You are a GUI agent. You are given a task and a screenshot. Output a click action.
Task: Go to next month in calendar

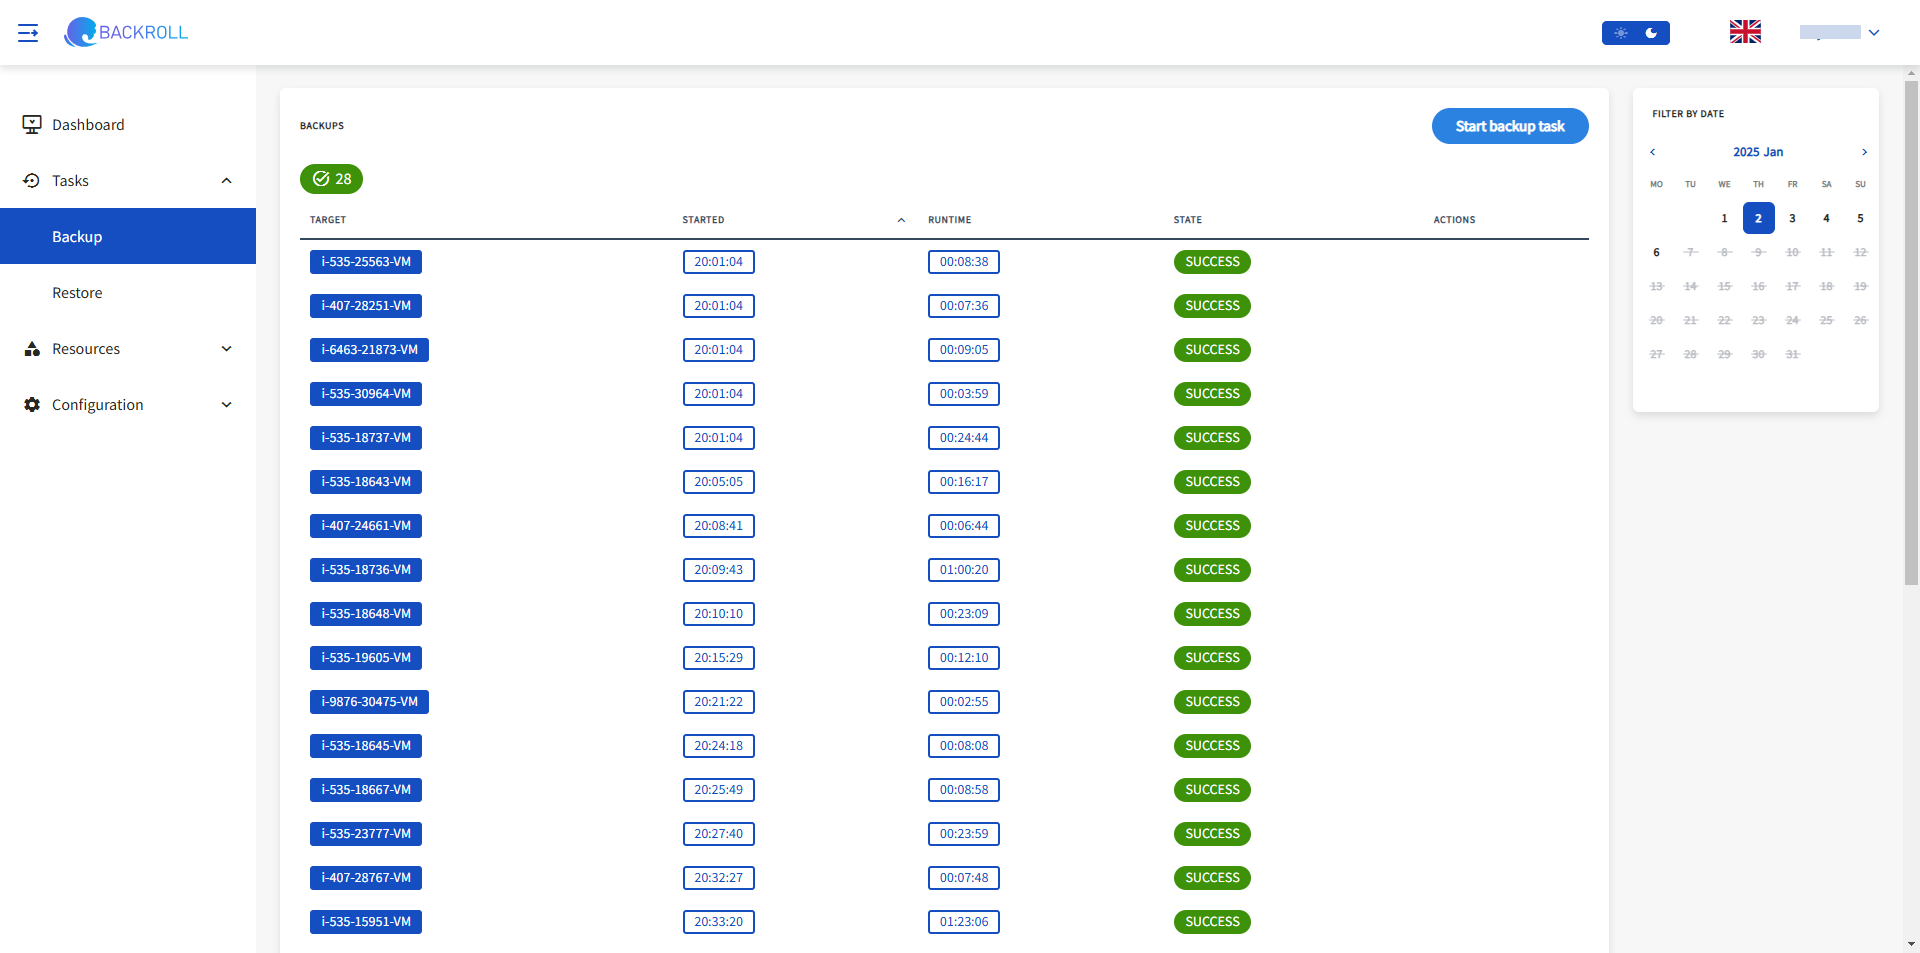click(x=1864, y=152)
